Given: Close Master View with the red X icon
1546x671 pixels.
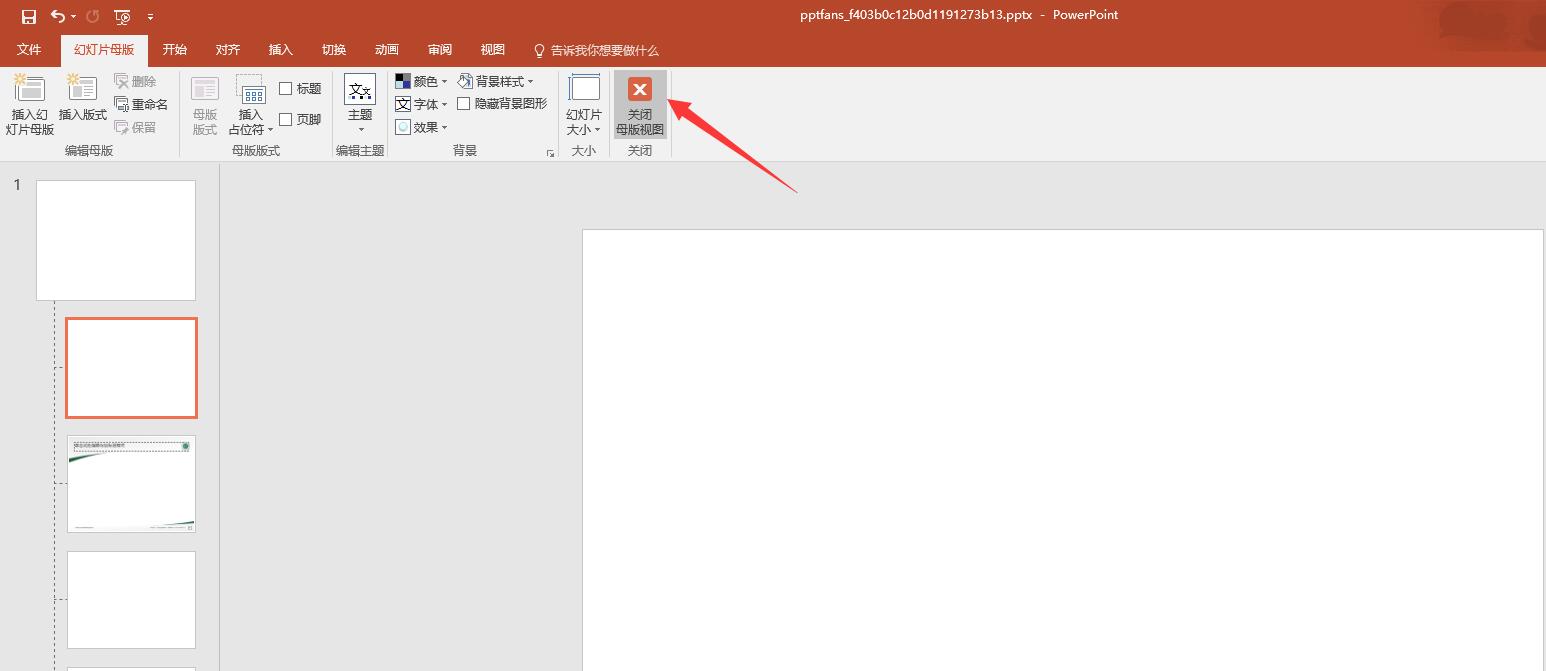Looking at the screenshot, I should point(640,90).
